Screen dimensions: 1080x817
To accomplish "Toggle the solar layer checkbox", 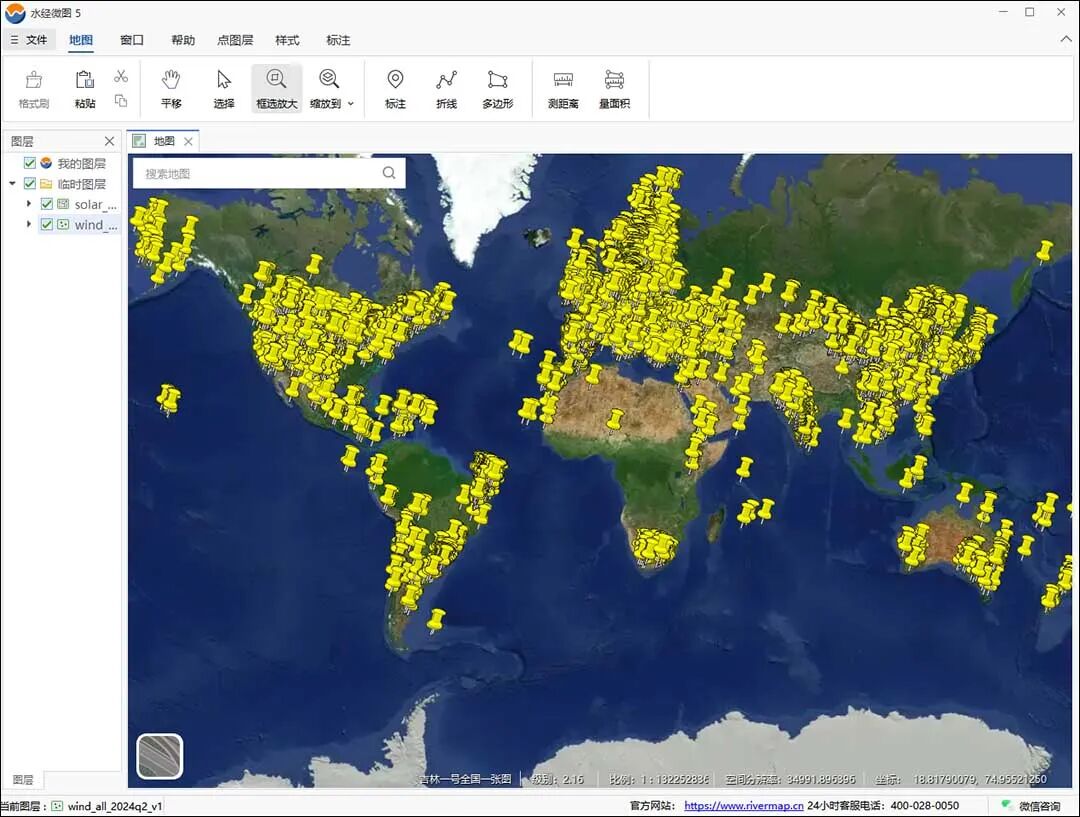I will pos(47,204).
